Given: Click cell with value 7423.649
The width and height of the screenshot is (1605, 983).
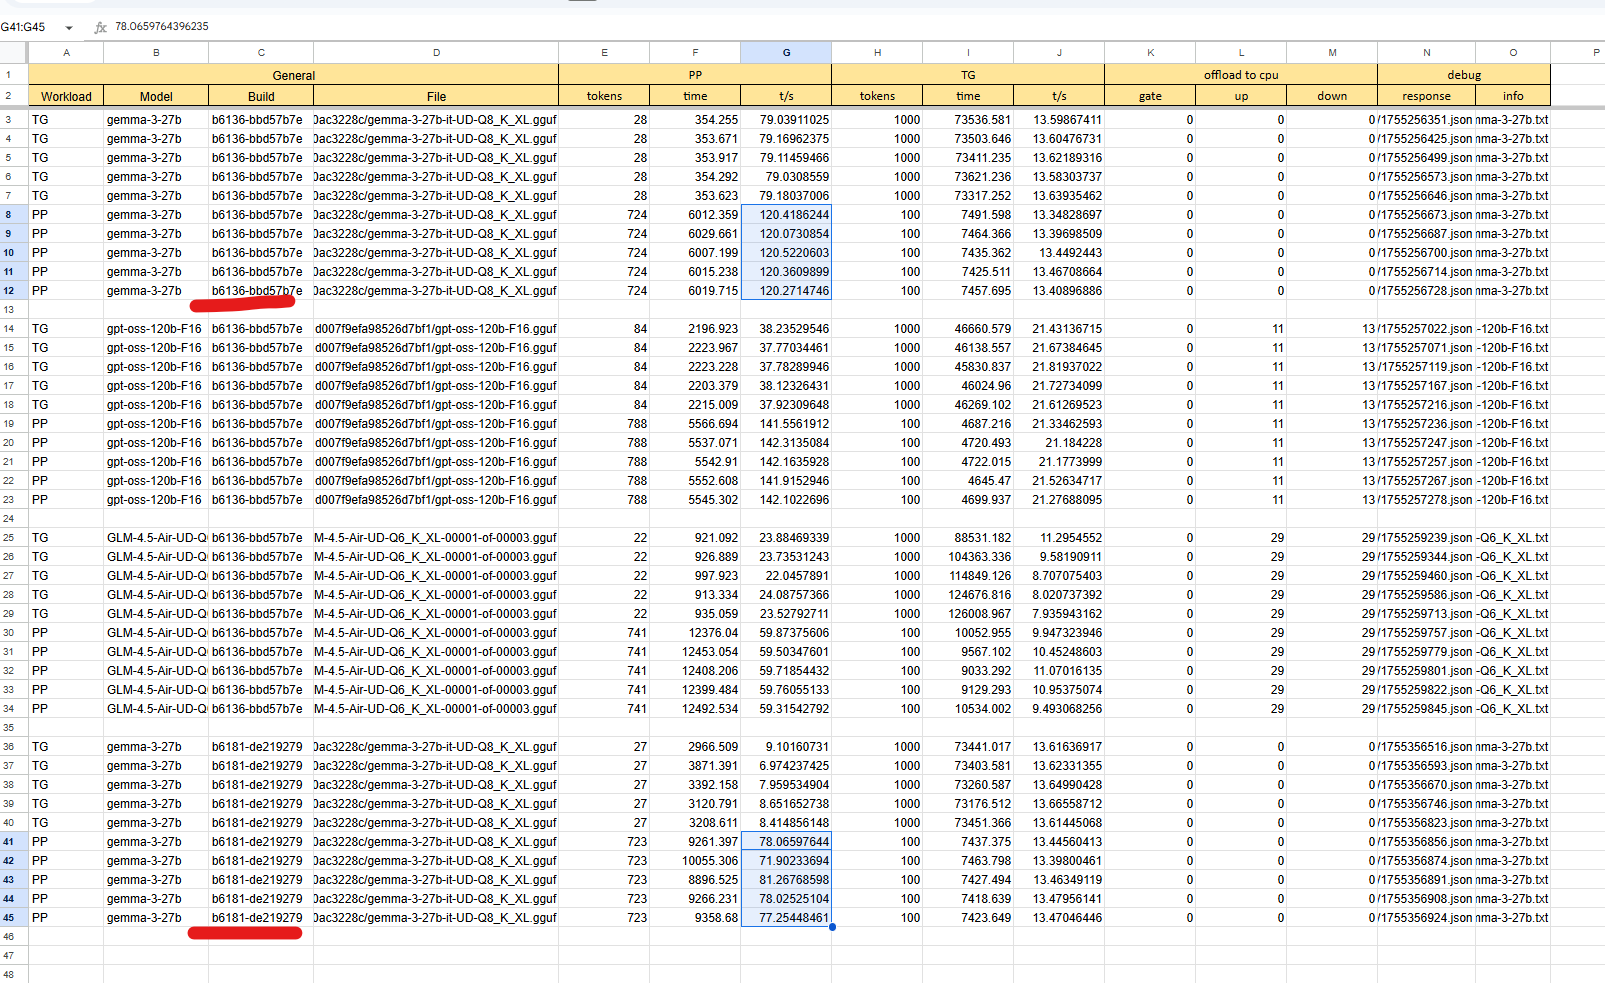Looking at the screenshot, I should tap(968, 918).
